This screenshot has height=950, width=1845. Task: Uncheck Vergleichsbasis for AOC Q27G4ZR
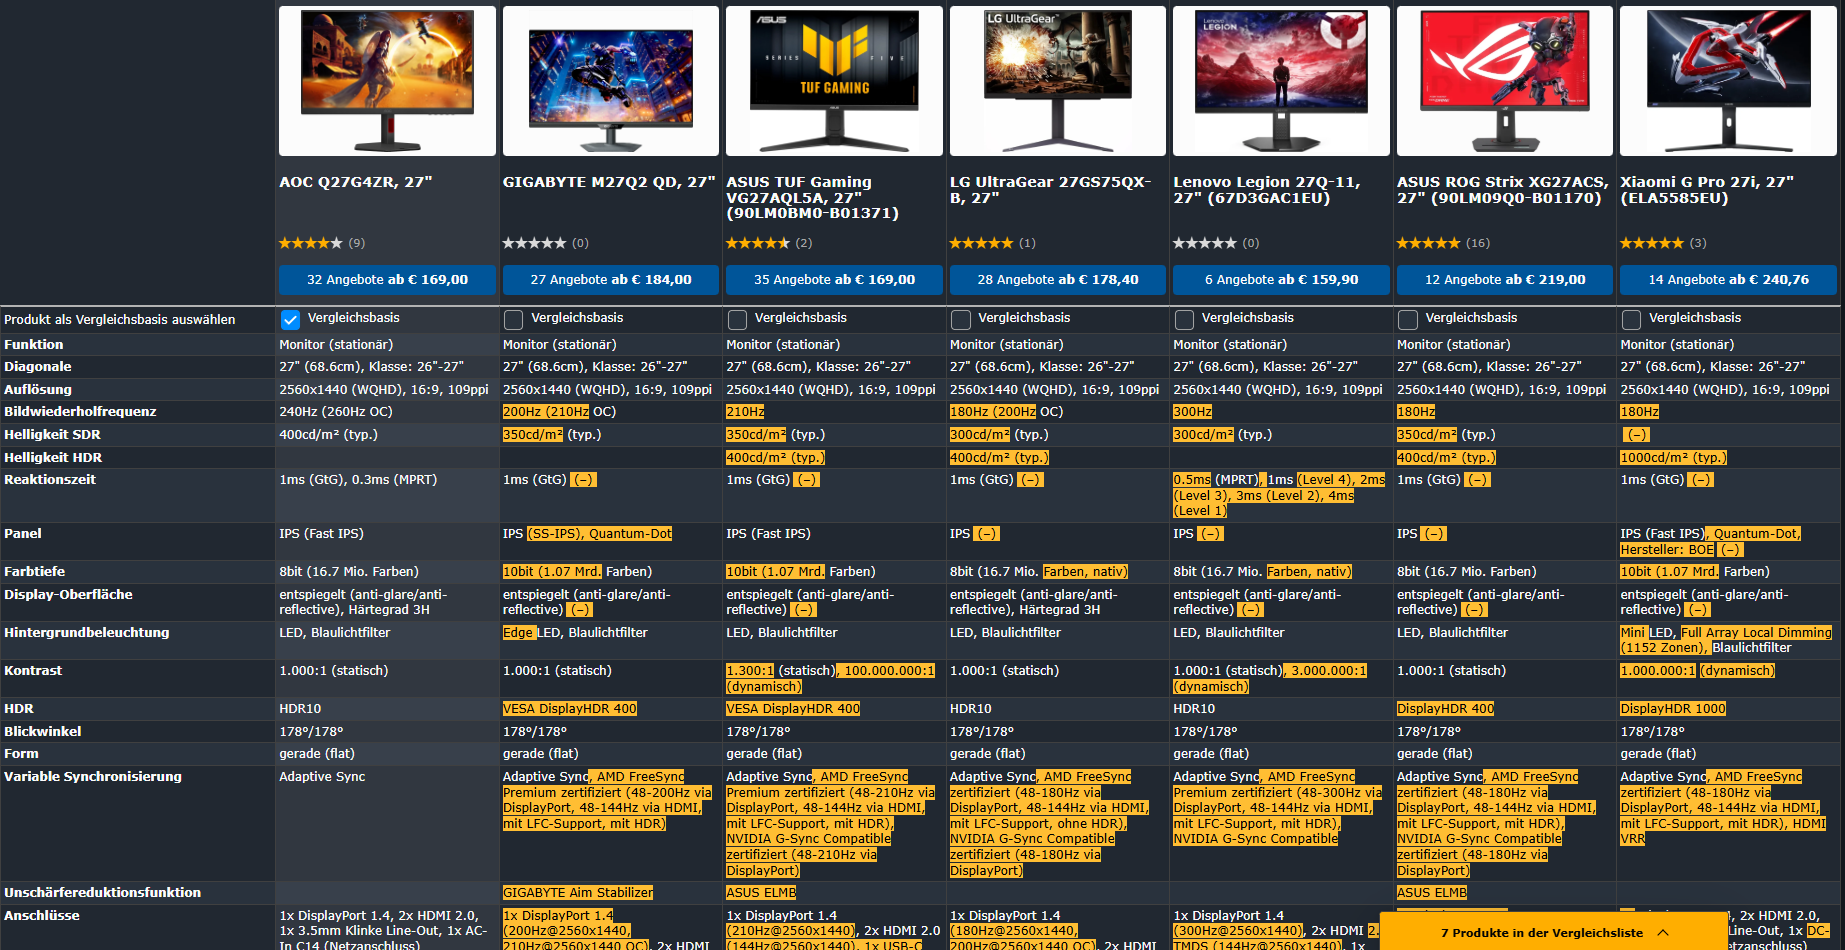(290, 319)
